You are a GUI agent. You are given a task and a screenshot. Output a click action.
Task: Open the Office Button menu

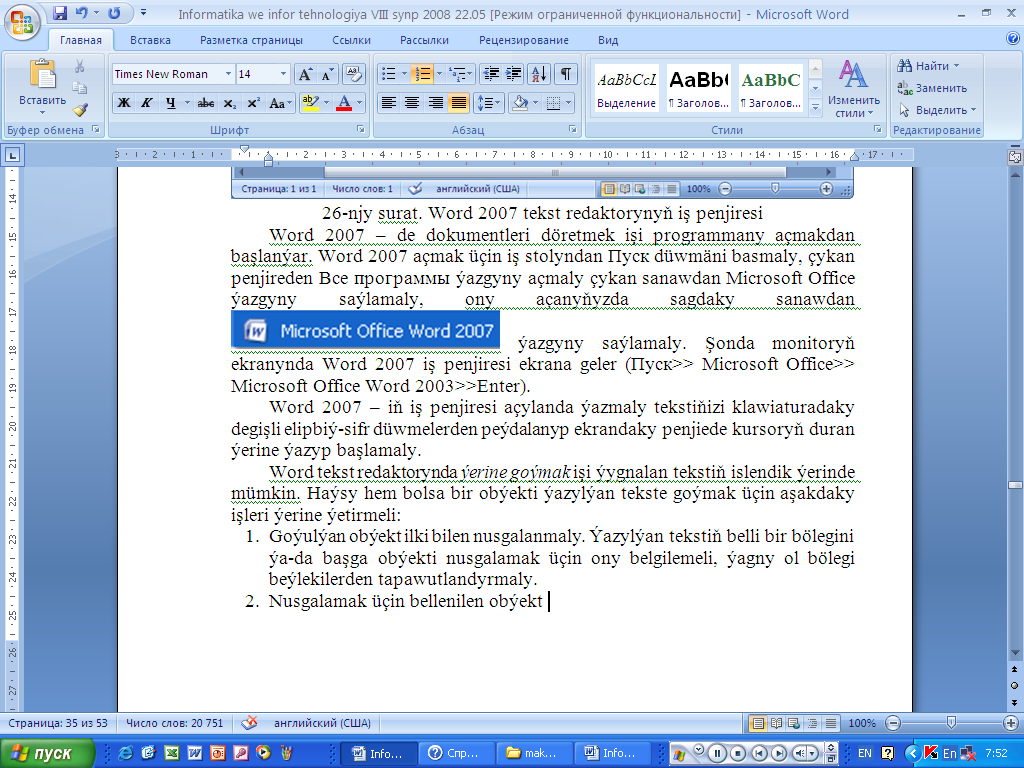click(x=22, y=22)
